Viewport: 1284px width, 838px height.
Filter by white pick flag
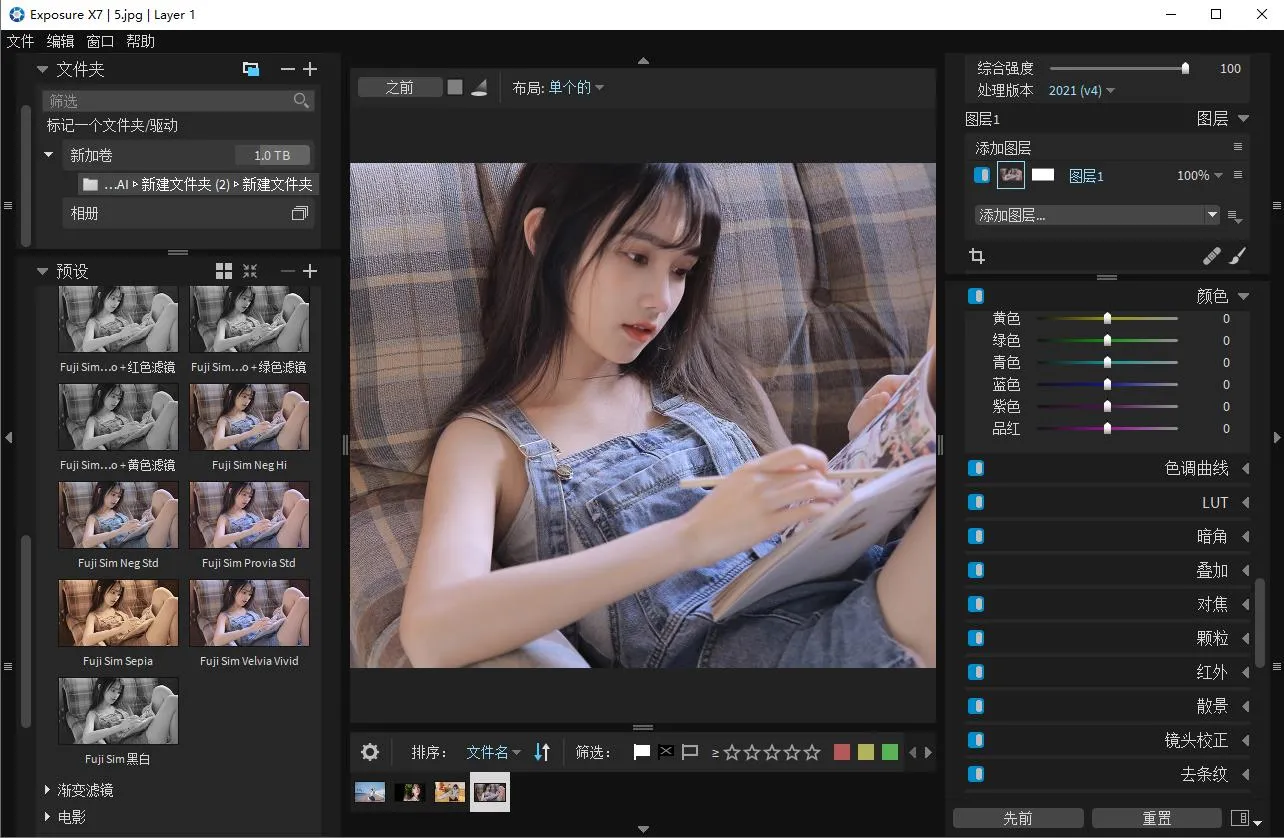coord(642,752)
